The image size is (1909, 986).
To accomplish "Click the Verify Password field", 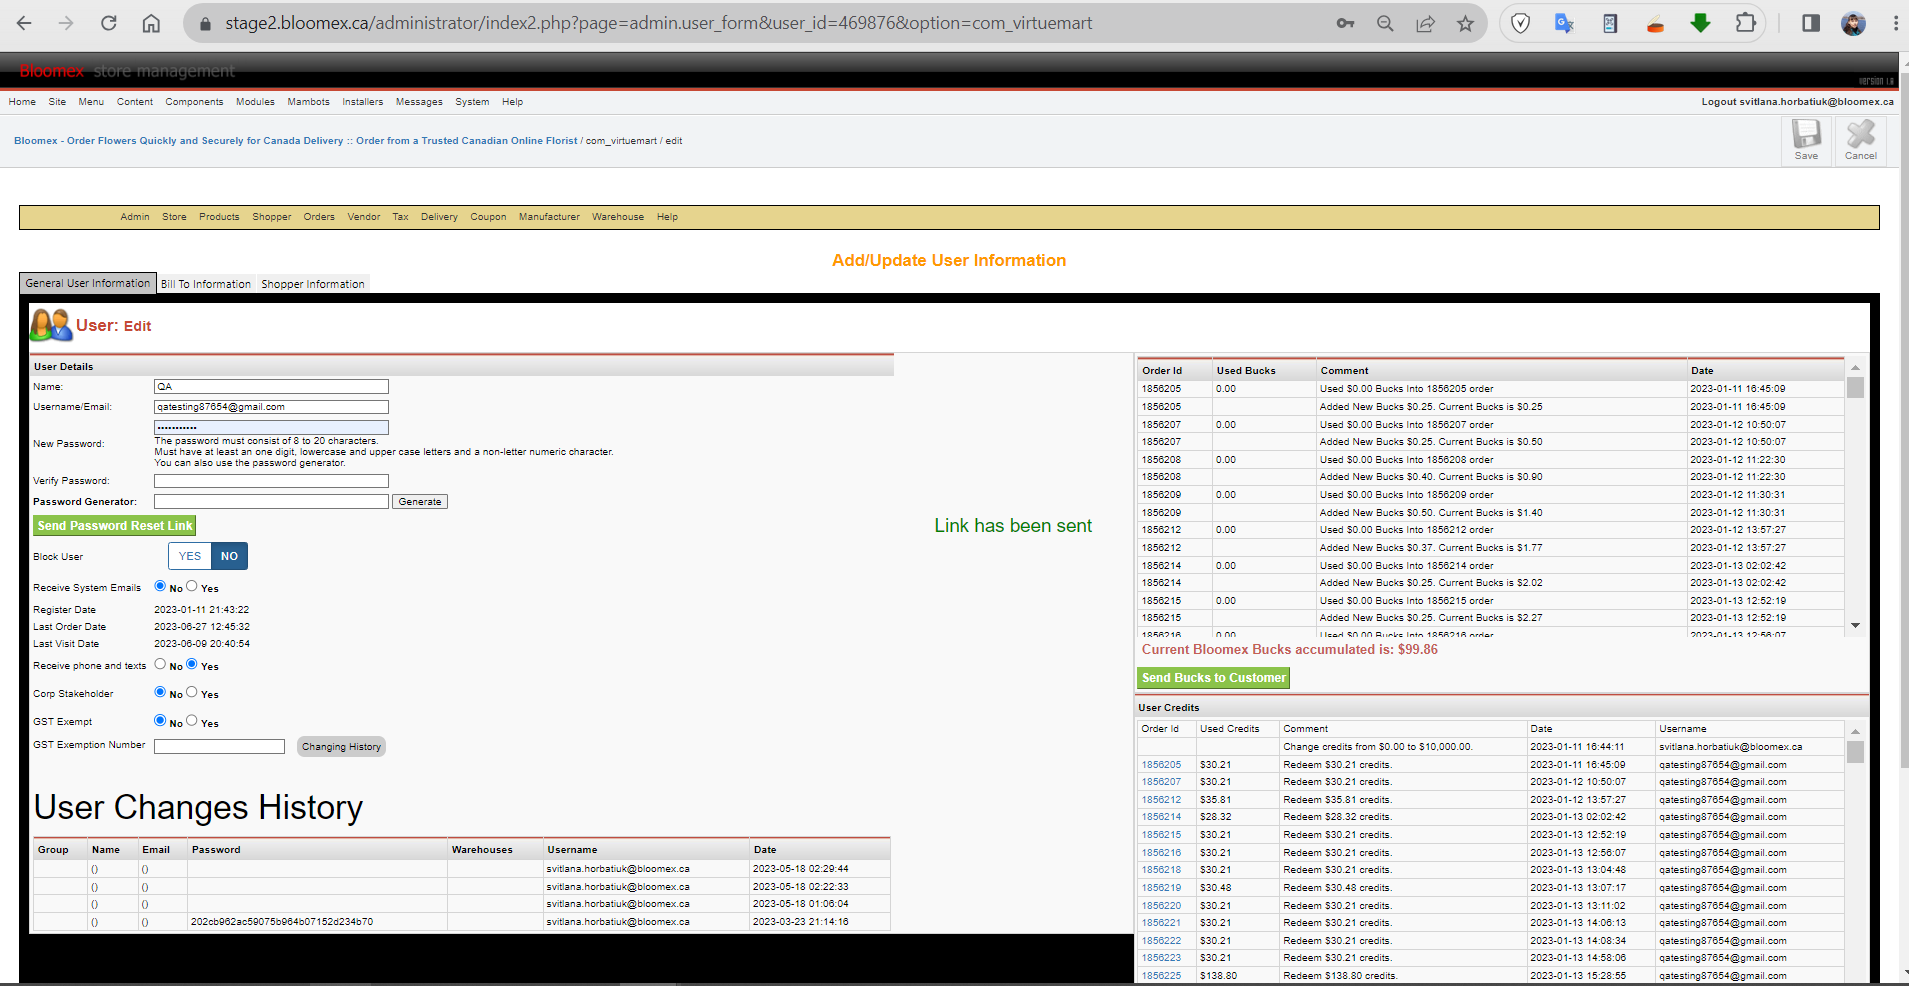I will 271,481.
